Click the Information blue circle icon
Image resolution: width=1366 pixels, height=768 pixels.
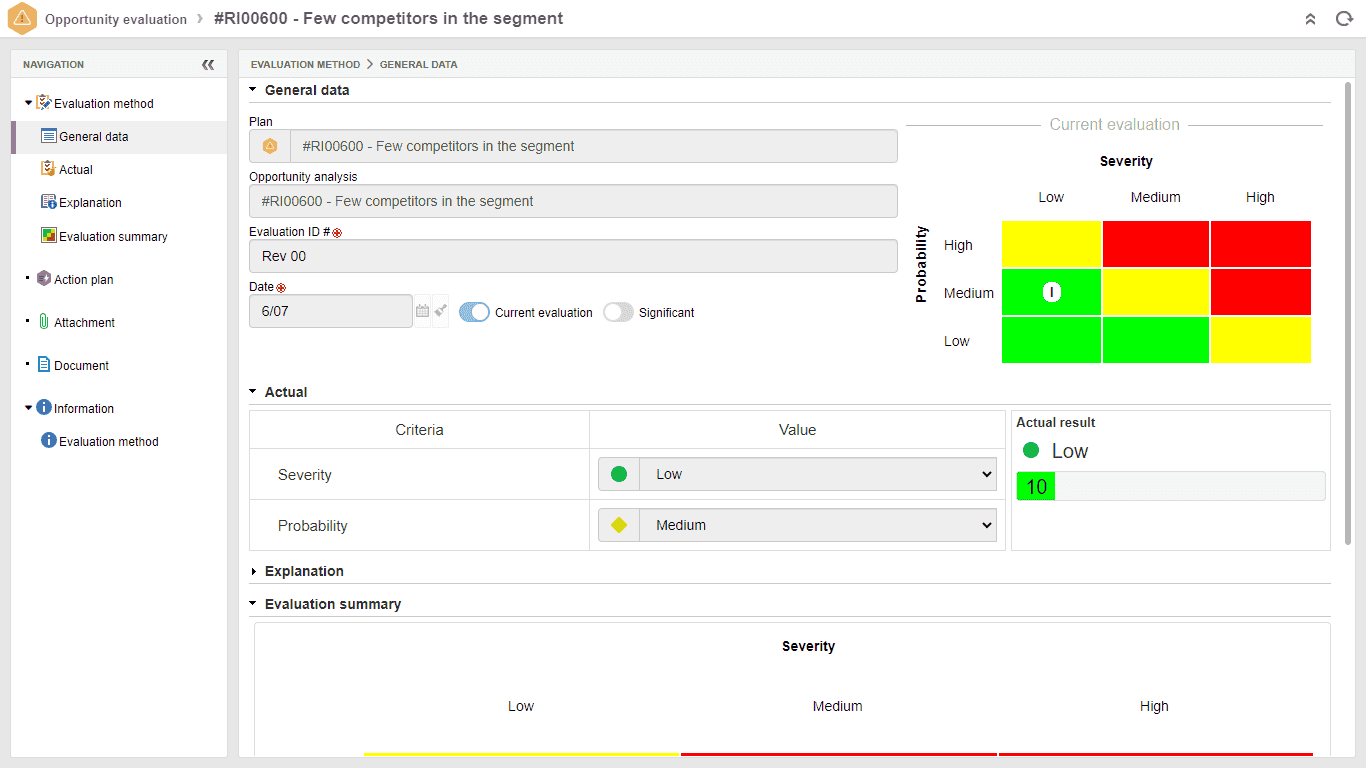tap(43, 408)
